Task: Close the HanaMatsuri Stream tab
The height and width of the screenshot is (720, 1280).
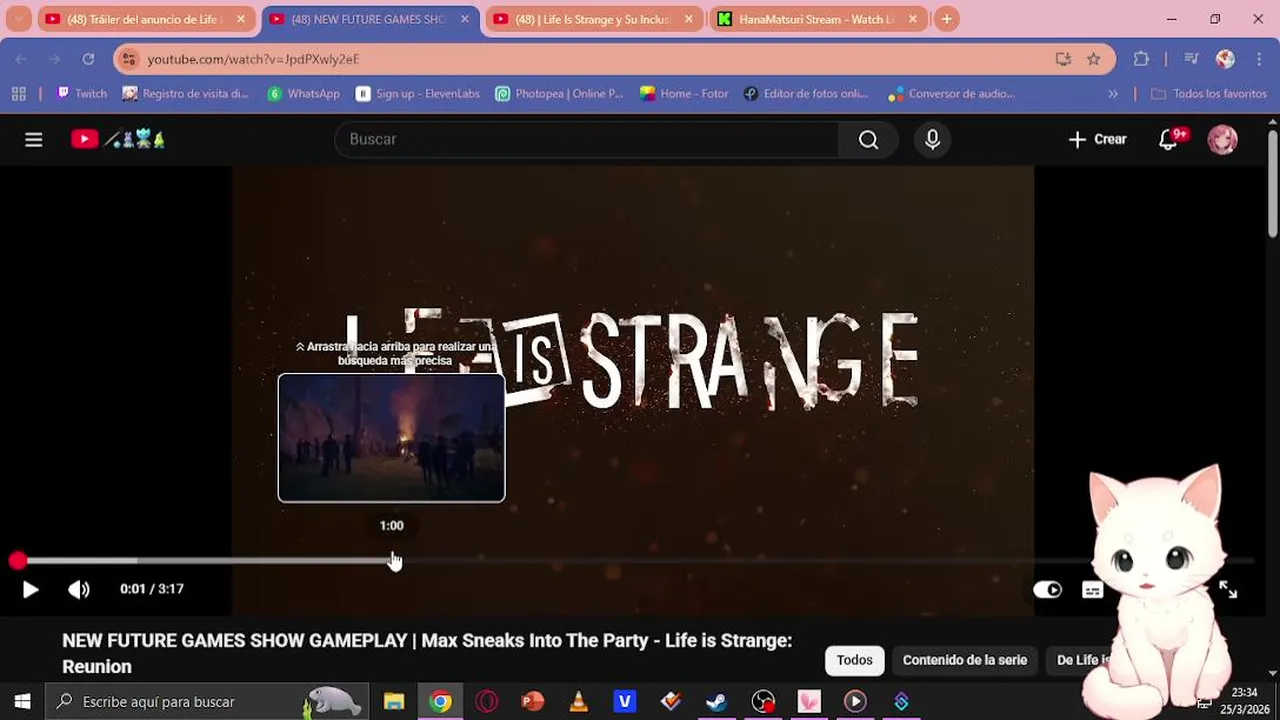Action: tap(913, 19)
